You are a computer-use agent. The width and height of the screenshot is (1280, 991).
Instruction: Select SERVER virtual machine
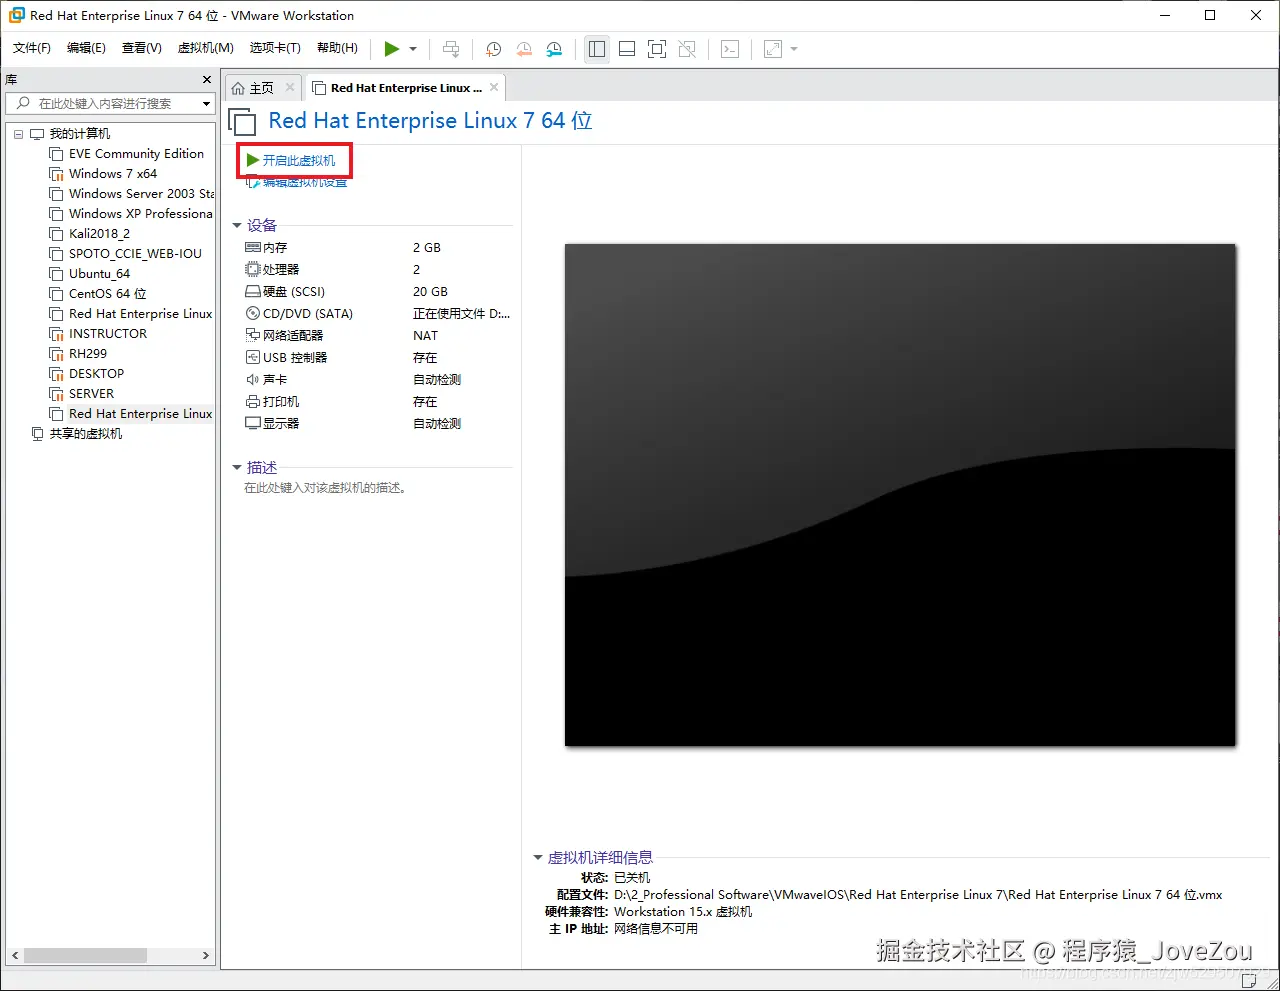(91, 394)
